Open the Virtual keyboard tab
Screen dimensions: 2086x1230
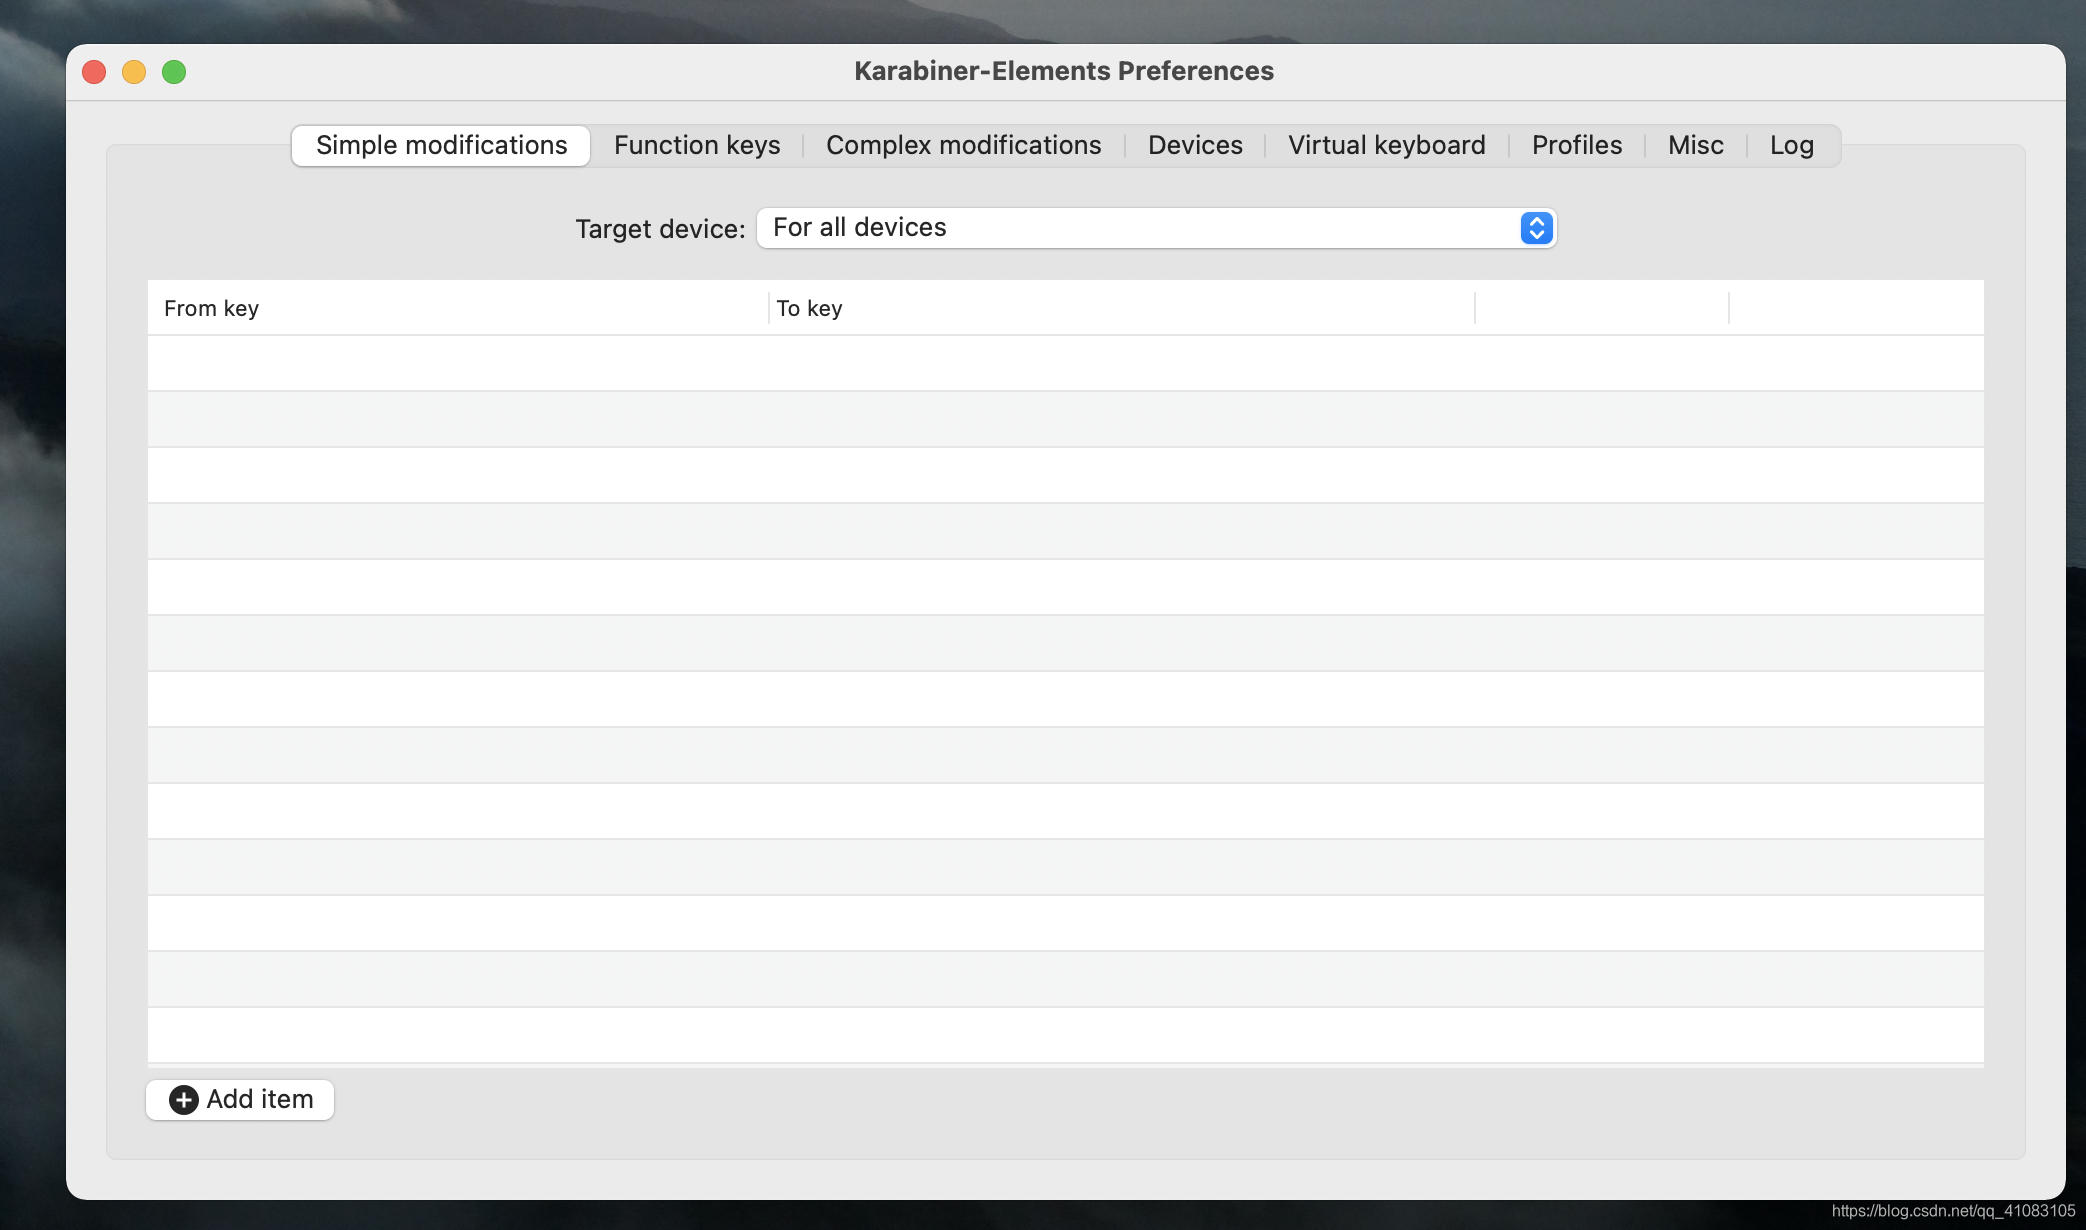tap(1386, 146)
